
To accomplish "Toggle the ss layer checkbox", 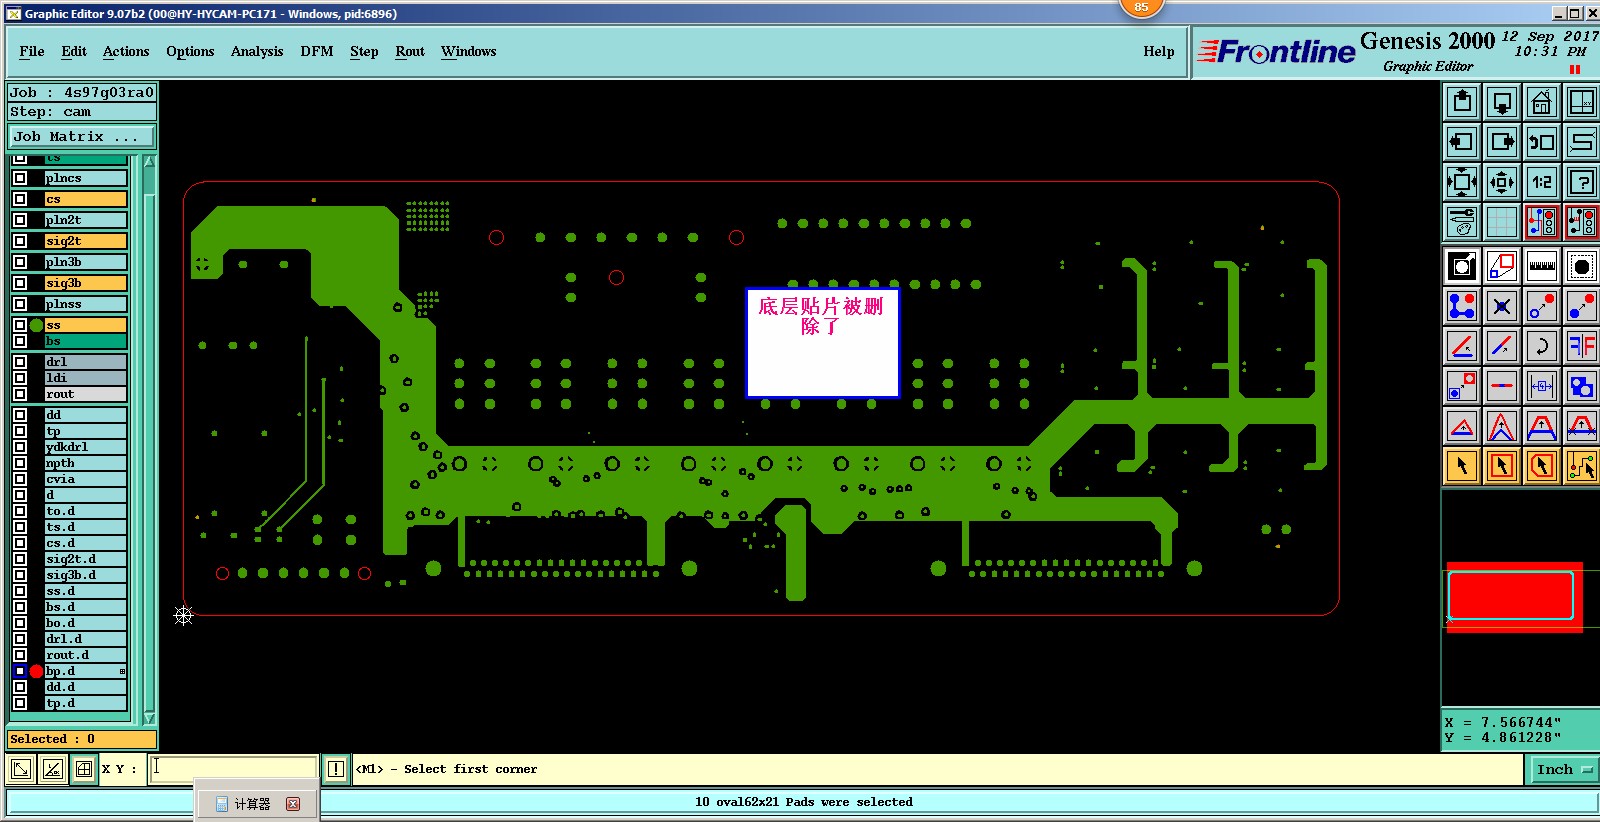I will pyautogui.click(x=20, y=325).
